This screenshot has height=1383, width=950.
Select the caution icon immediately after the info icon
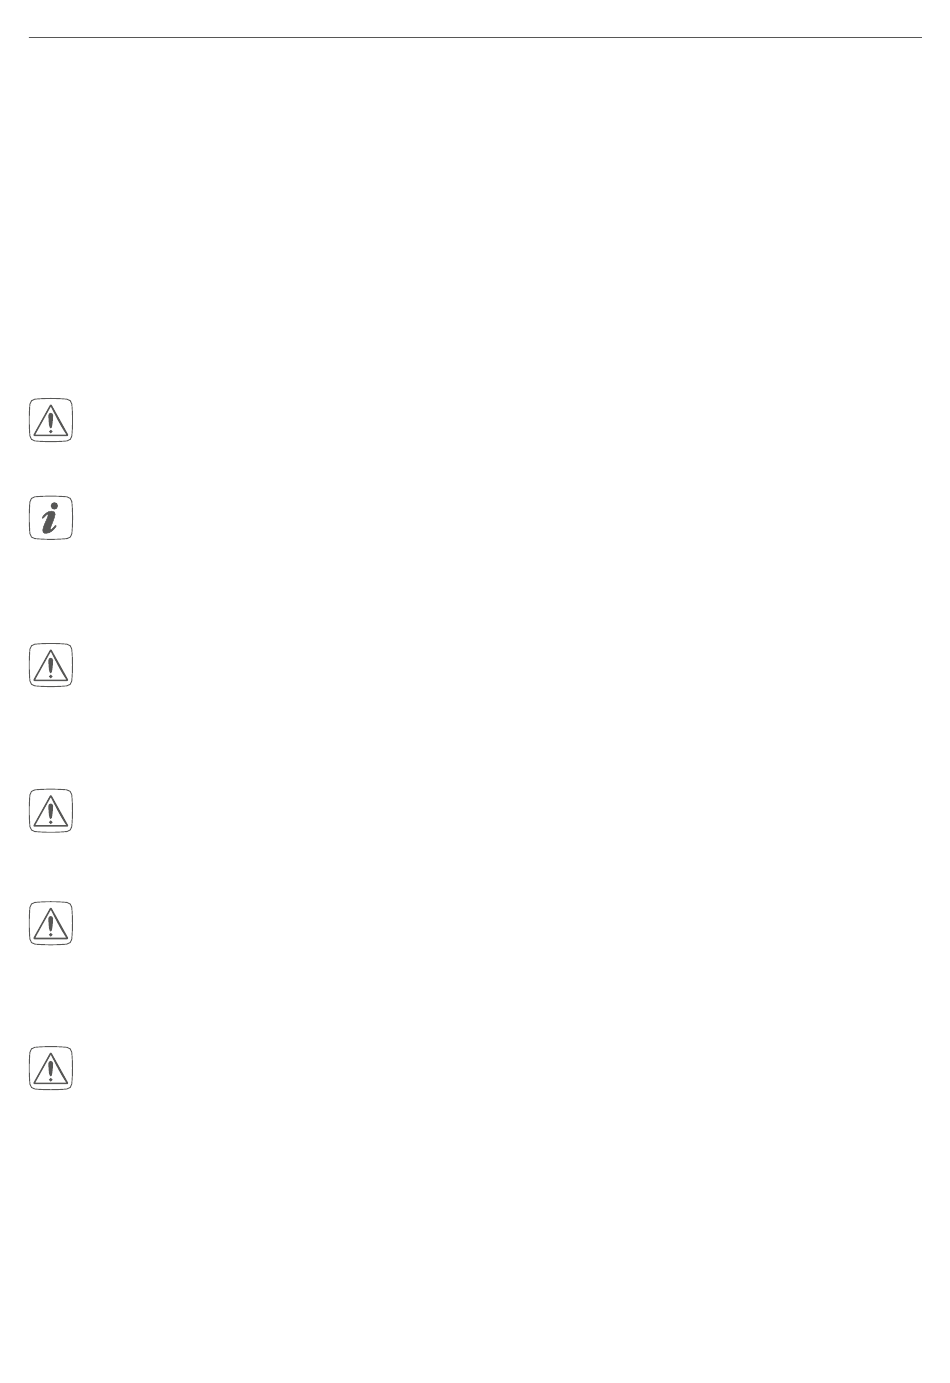point(50,665)
